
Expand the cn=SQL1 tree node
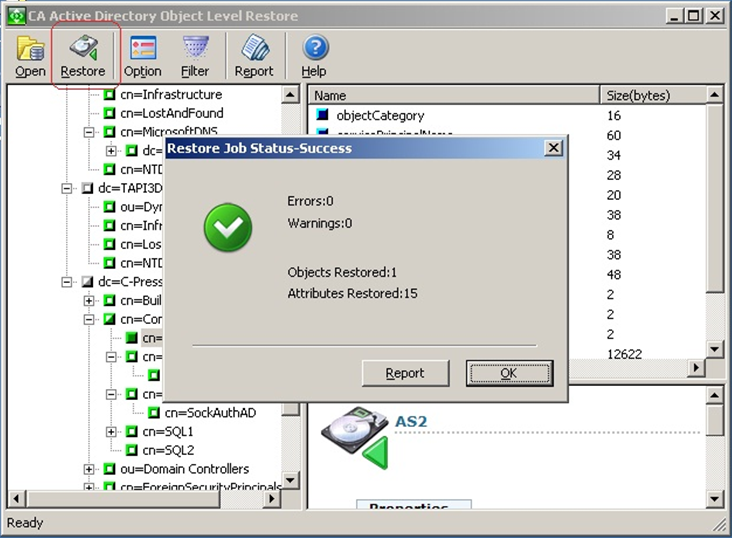111,432
